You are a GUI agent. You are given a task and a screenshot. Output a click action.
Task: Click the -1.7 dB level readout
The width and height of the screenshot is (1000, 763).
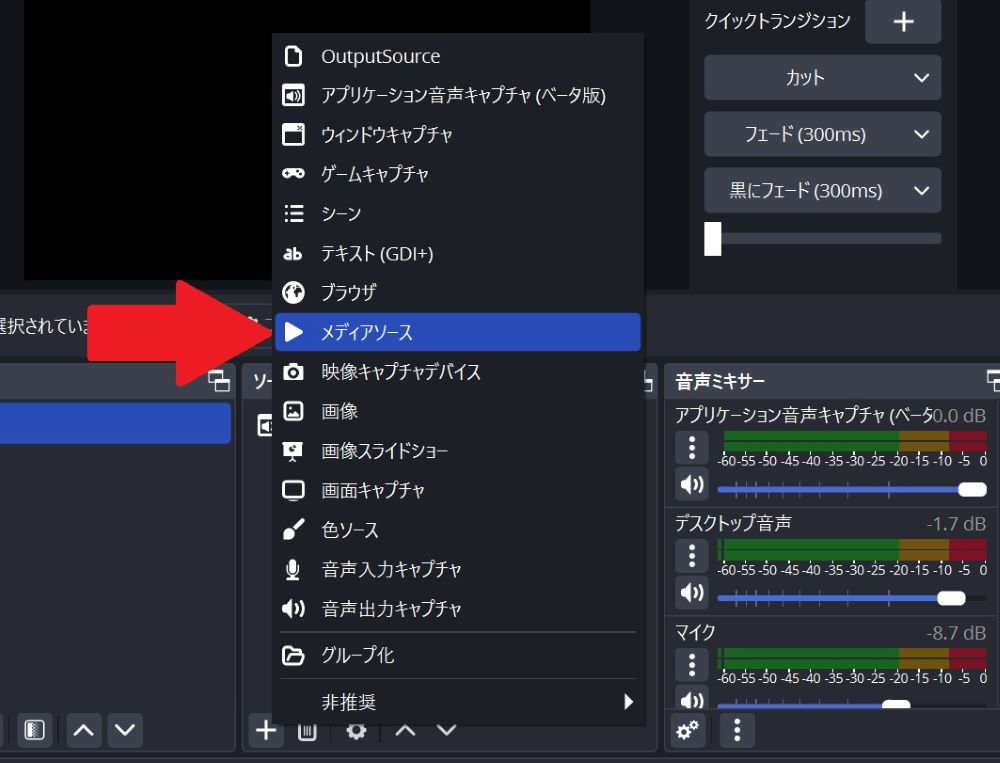point(956,524)
